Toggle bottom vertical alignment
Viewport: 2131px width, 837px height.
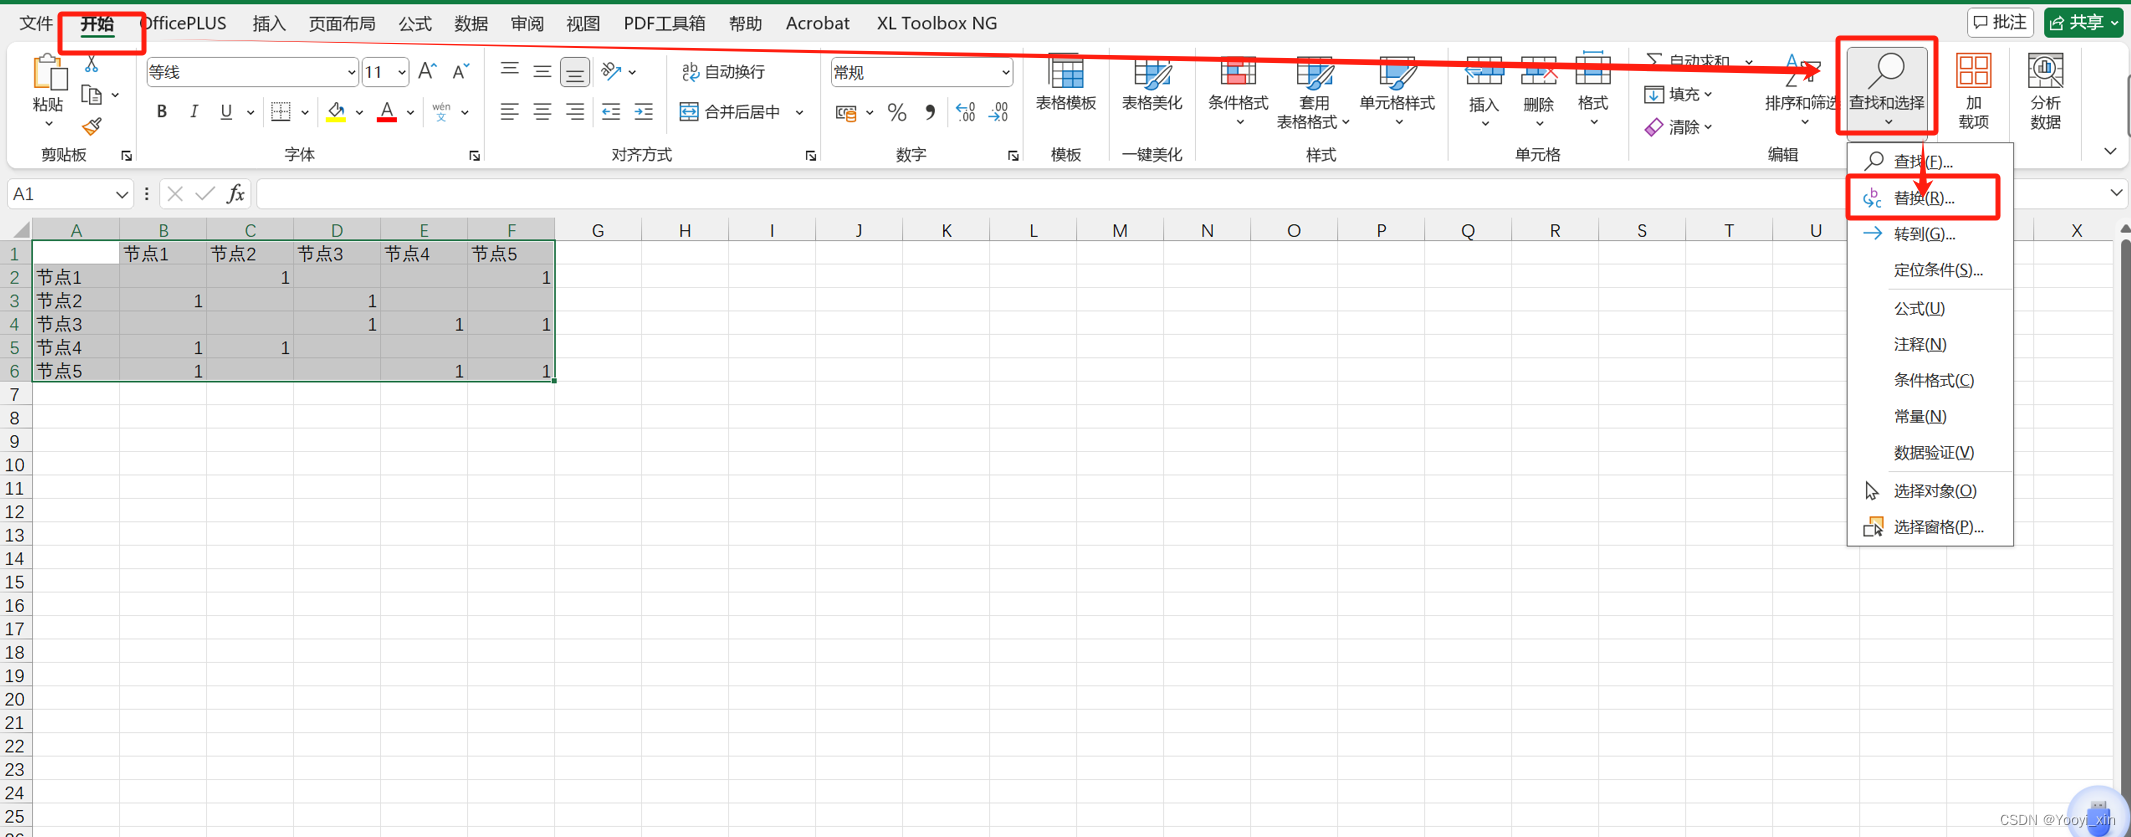tap(575, 72)
